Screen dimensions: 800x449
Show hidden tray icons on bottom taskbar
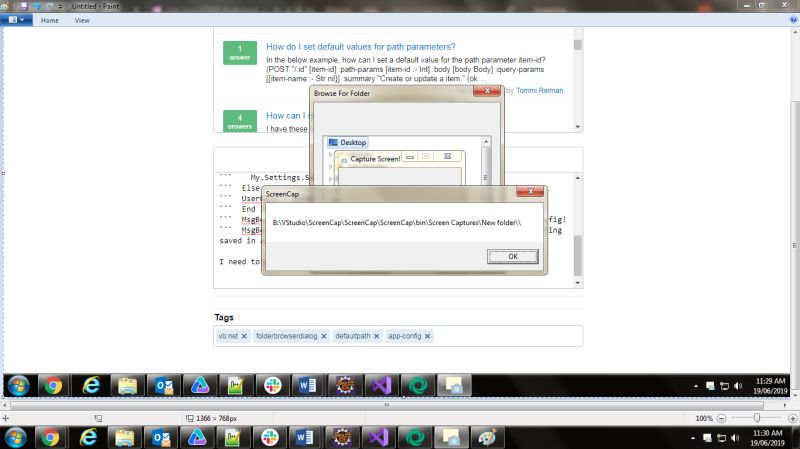(x=693, y=438)
